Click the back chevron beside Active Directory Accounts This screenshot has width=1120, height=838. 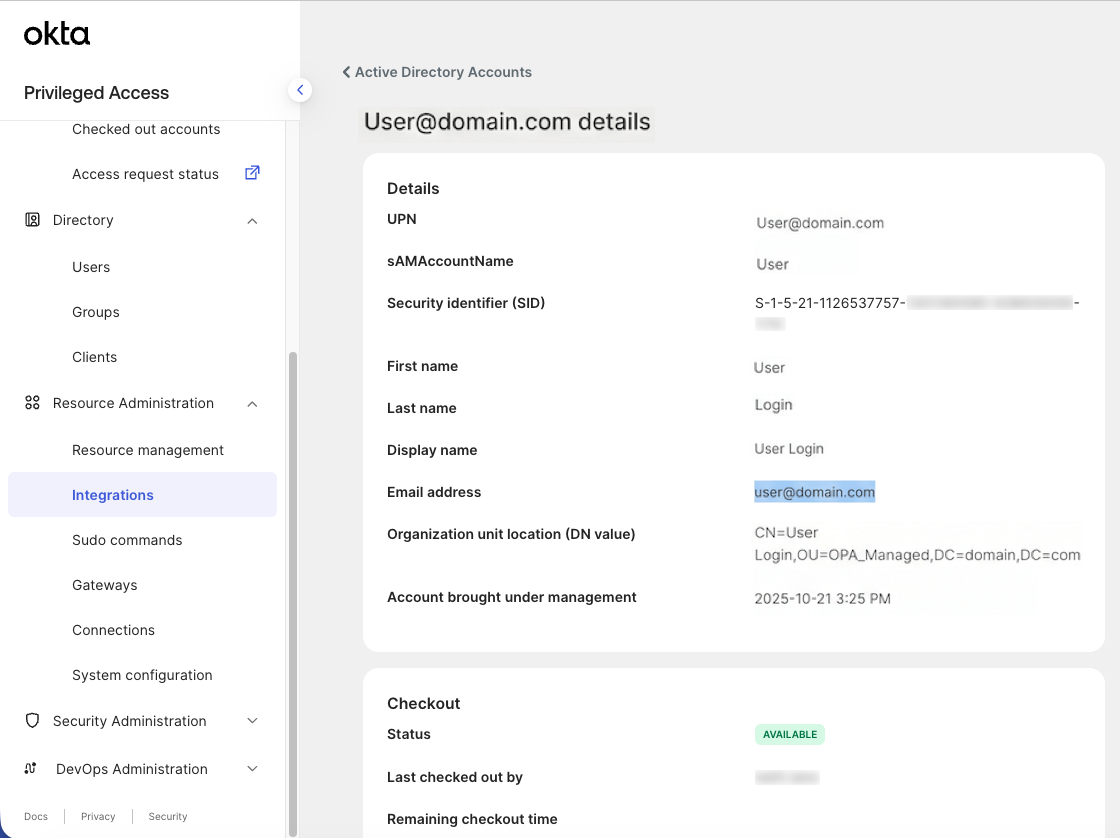point(346,72)
